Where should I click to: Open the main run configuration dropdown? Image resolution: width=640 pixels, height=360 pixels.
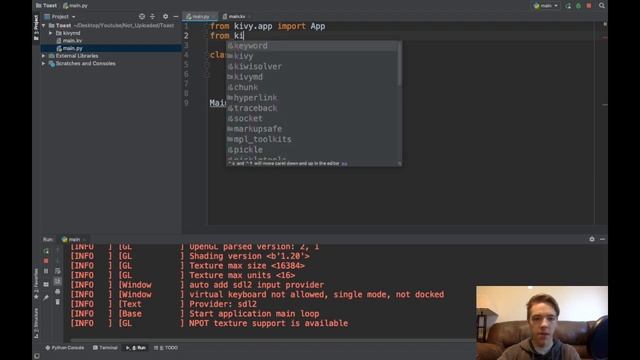coord(546,6)
